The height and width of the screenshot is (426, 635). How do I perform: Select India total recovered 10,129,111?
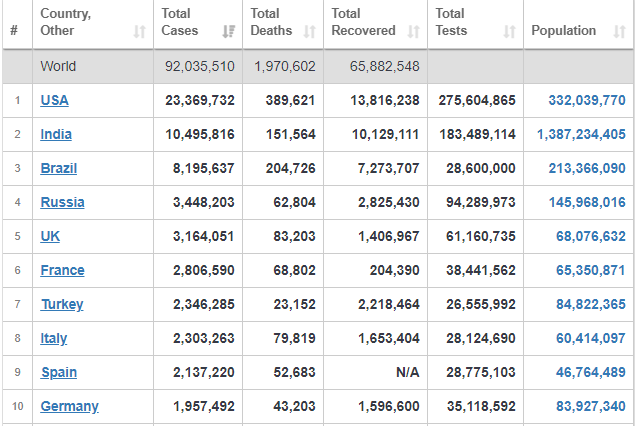pos(385,134)
